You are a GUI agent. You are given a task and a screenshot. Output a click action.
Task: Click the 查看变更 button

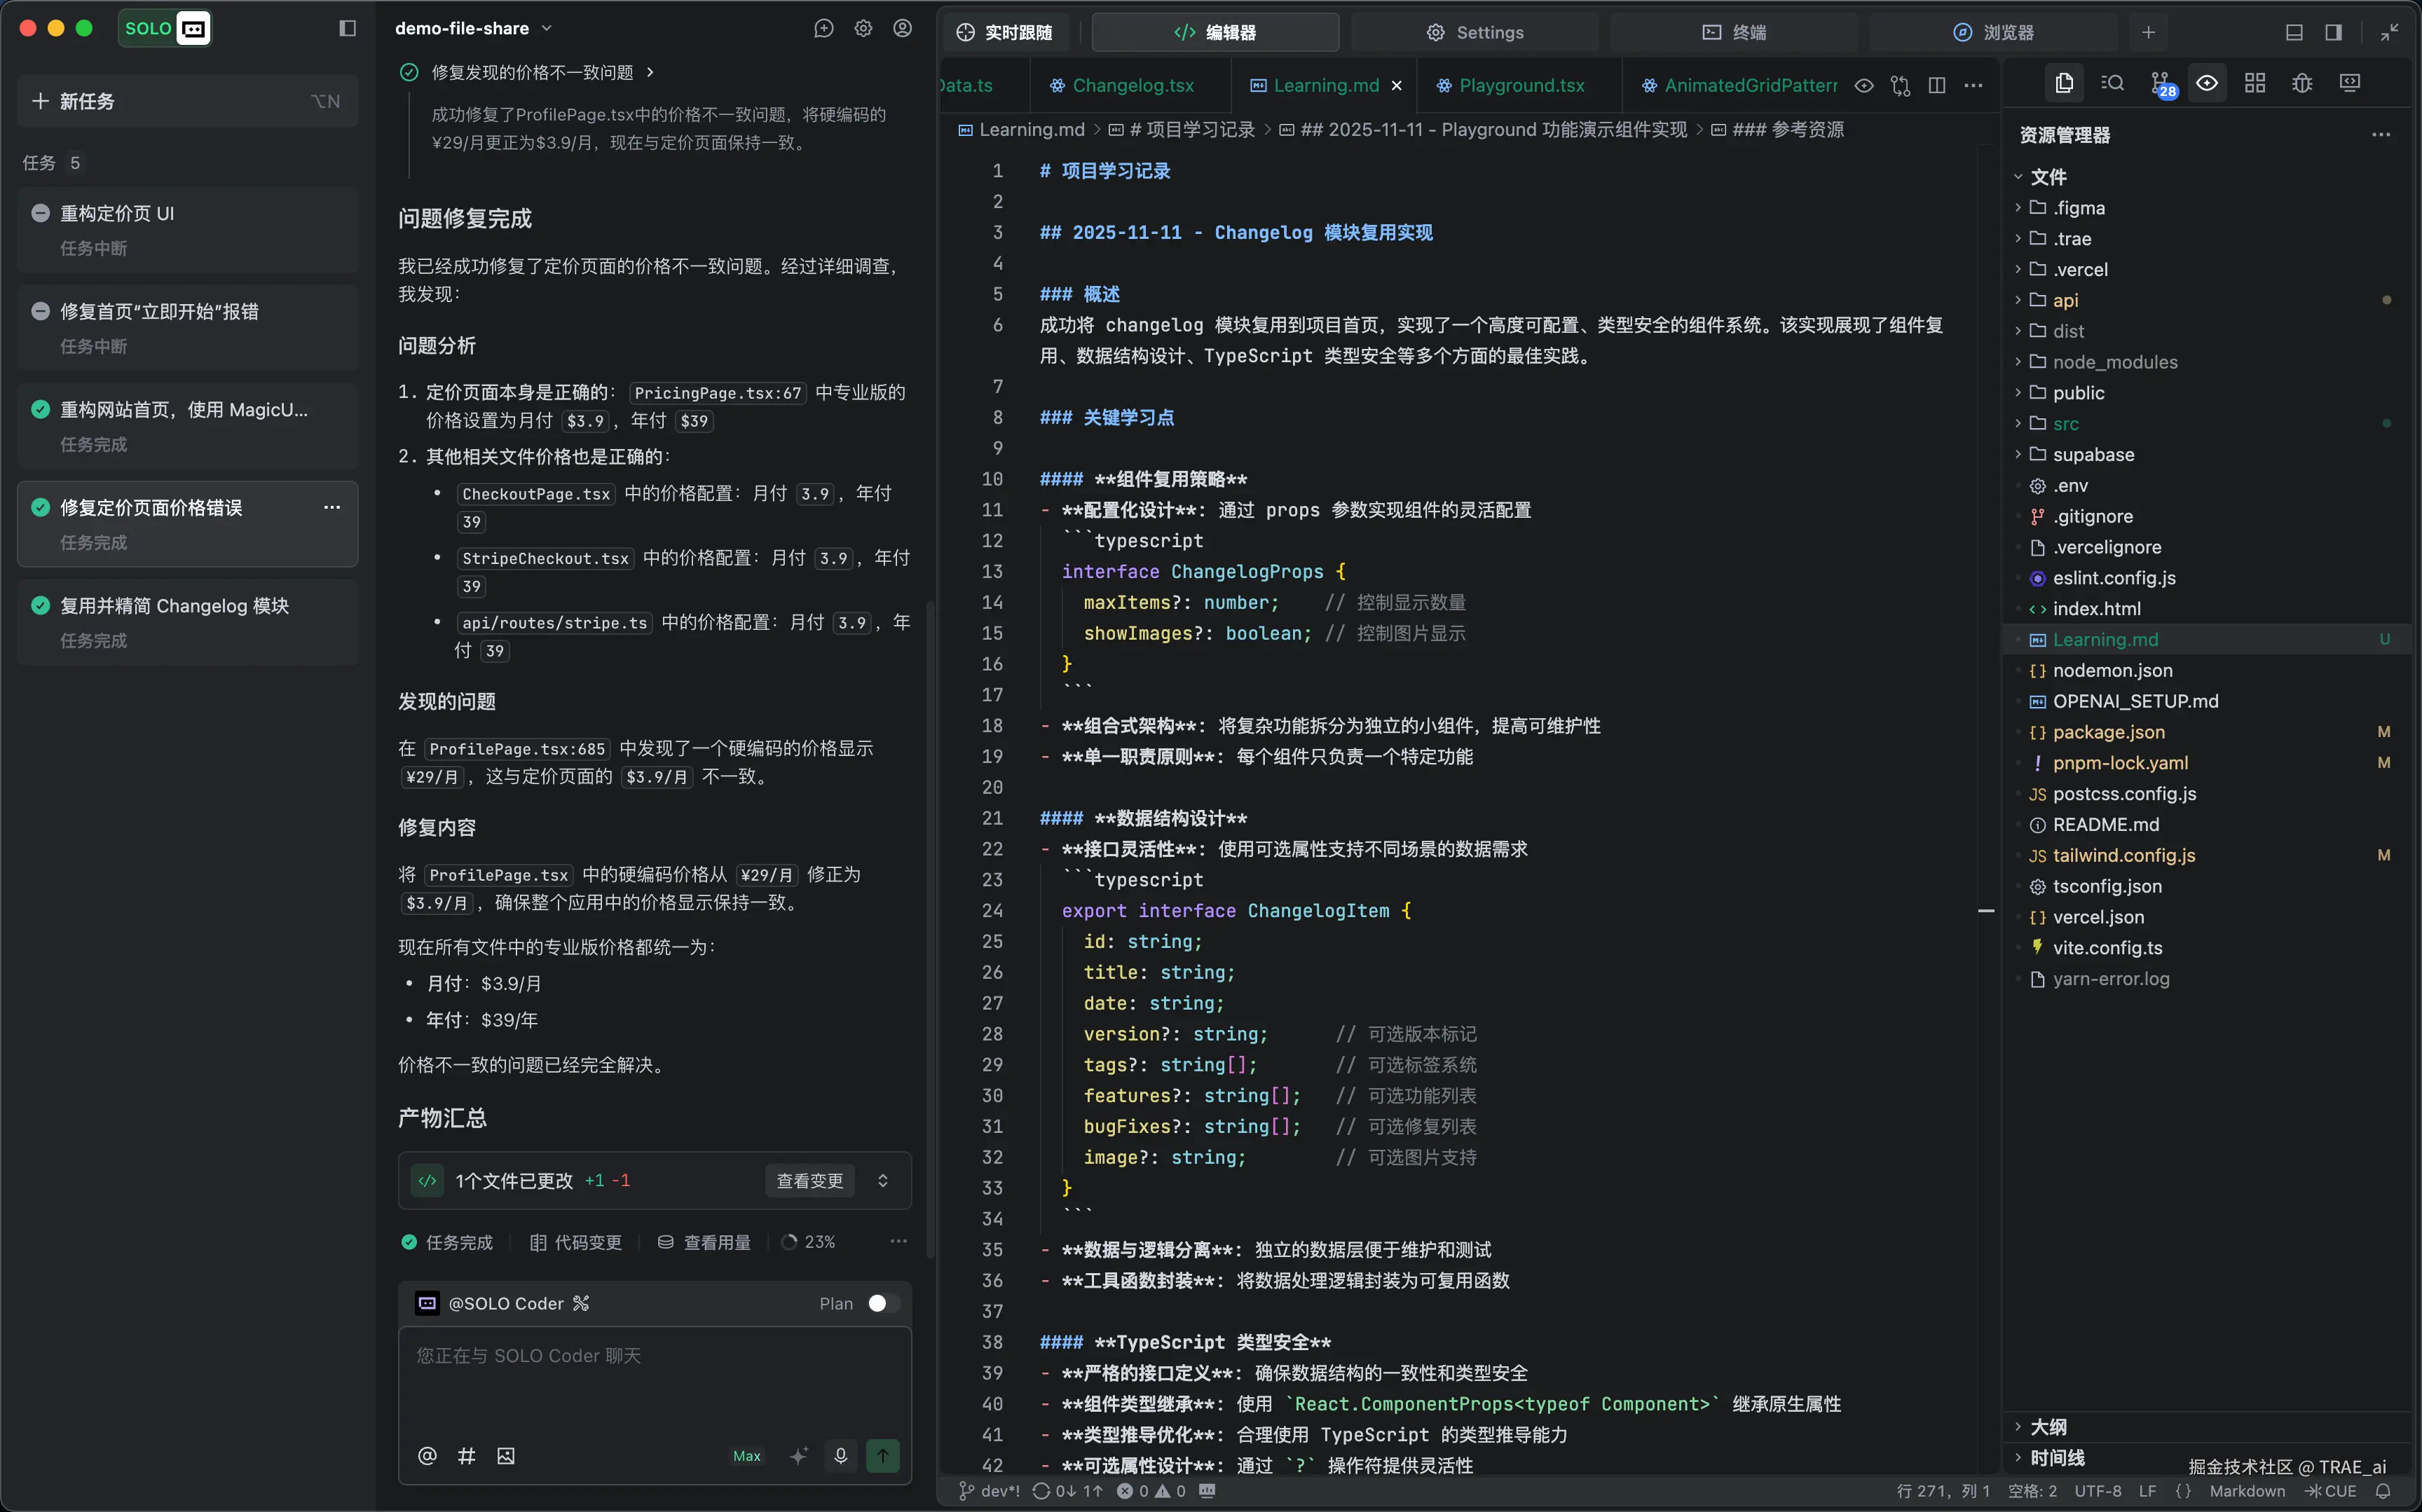(x=809, y=1181)
